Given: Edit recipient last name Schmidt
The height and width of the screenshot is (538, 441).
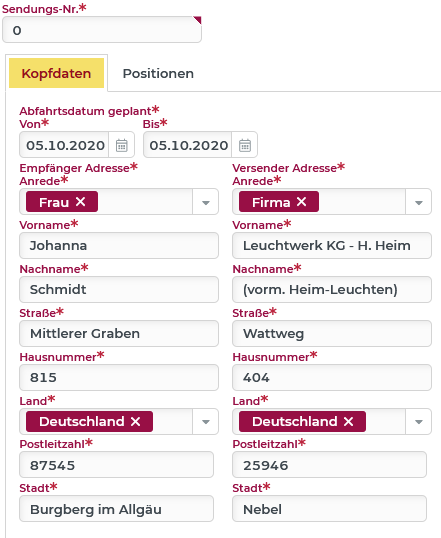Looking at the screenshot, I should 119,290.
